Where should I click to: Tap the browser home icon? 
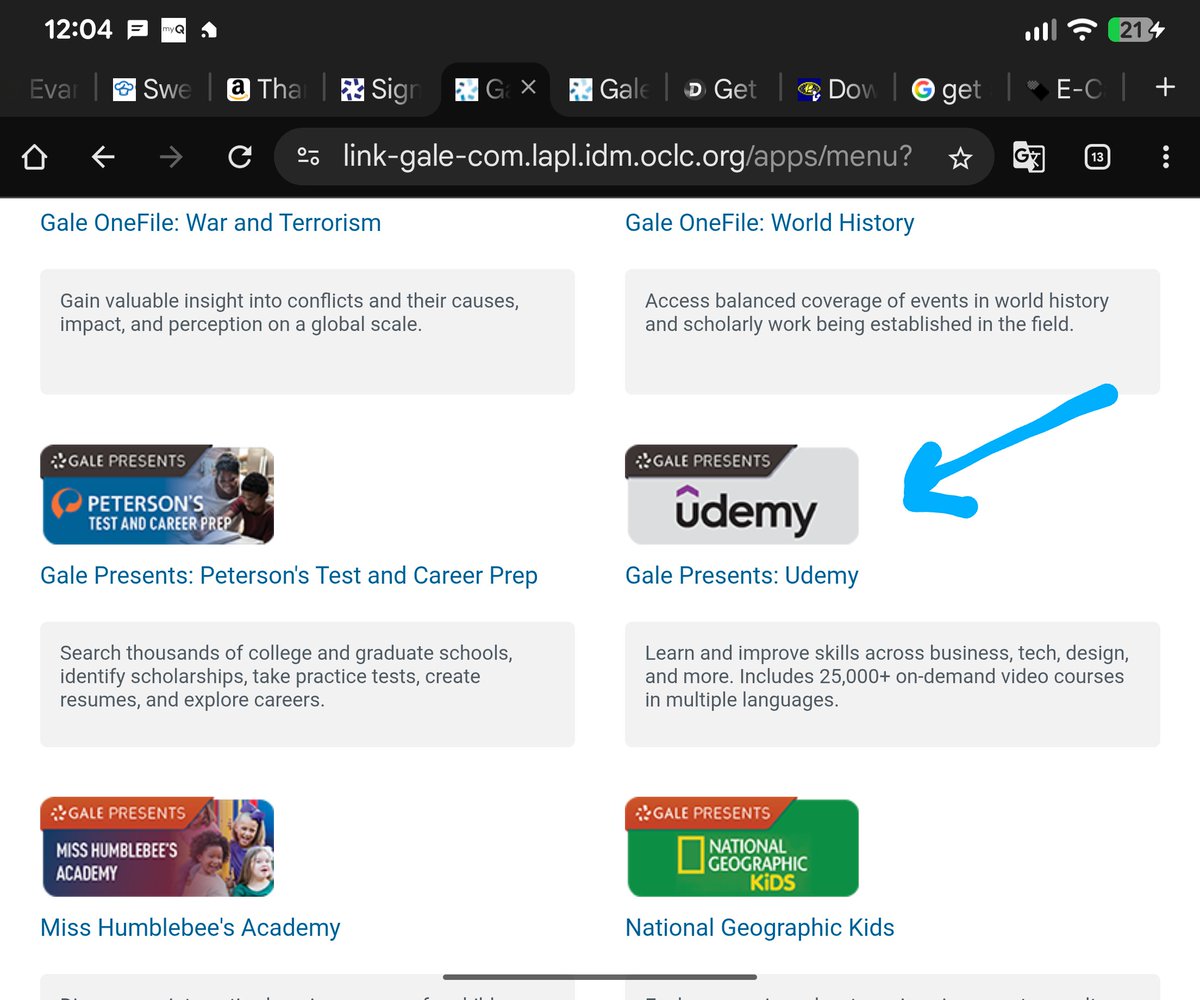coord(34,157)
